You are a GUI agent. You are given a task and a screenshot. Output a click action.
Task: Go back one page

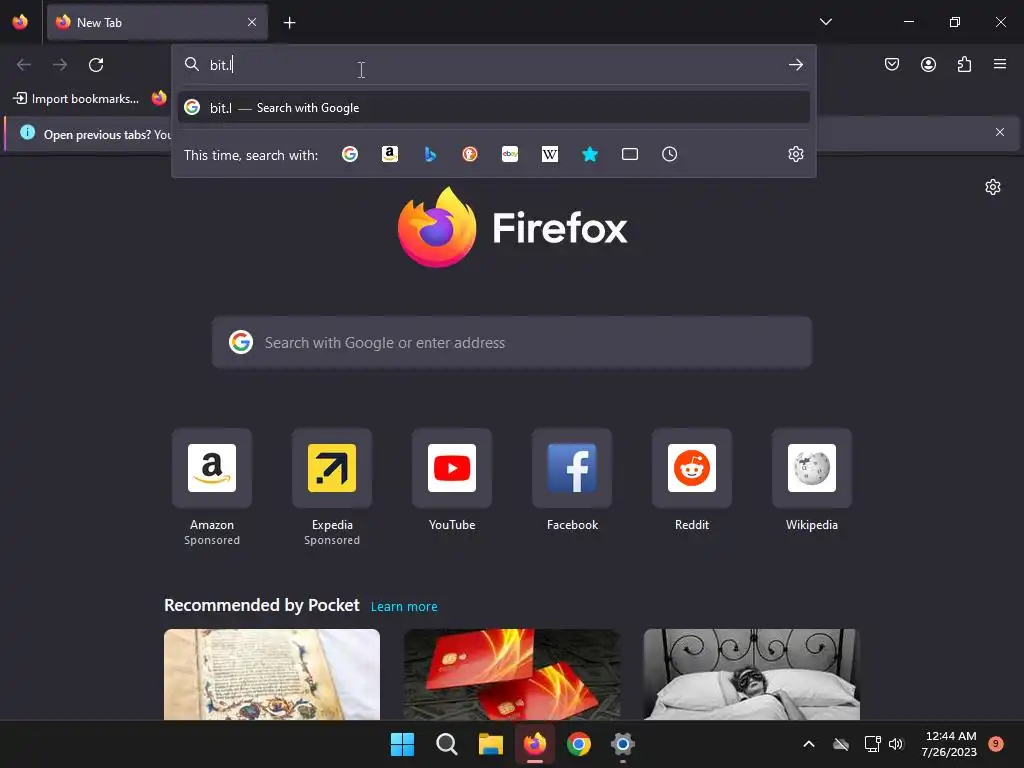pyautogui.click(x=24, y=65)
